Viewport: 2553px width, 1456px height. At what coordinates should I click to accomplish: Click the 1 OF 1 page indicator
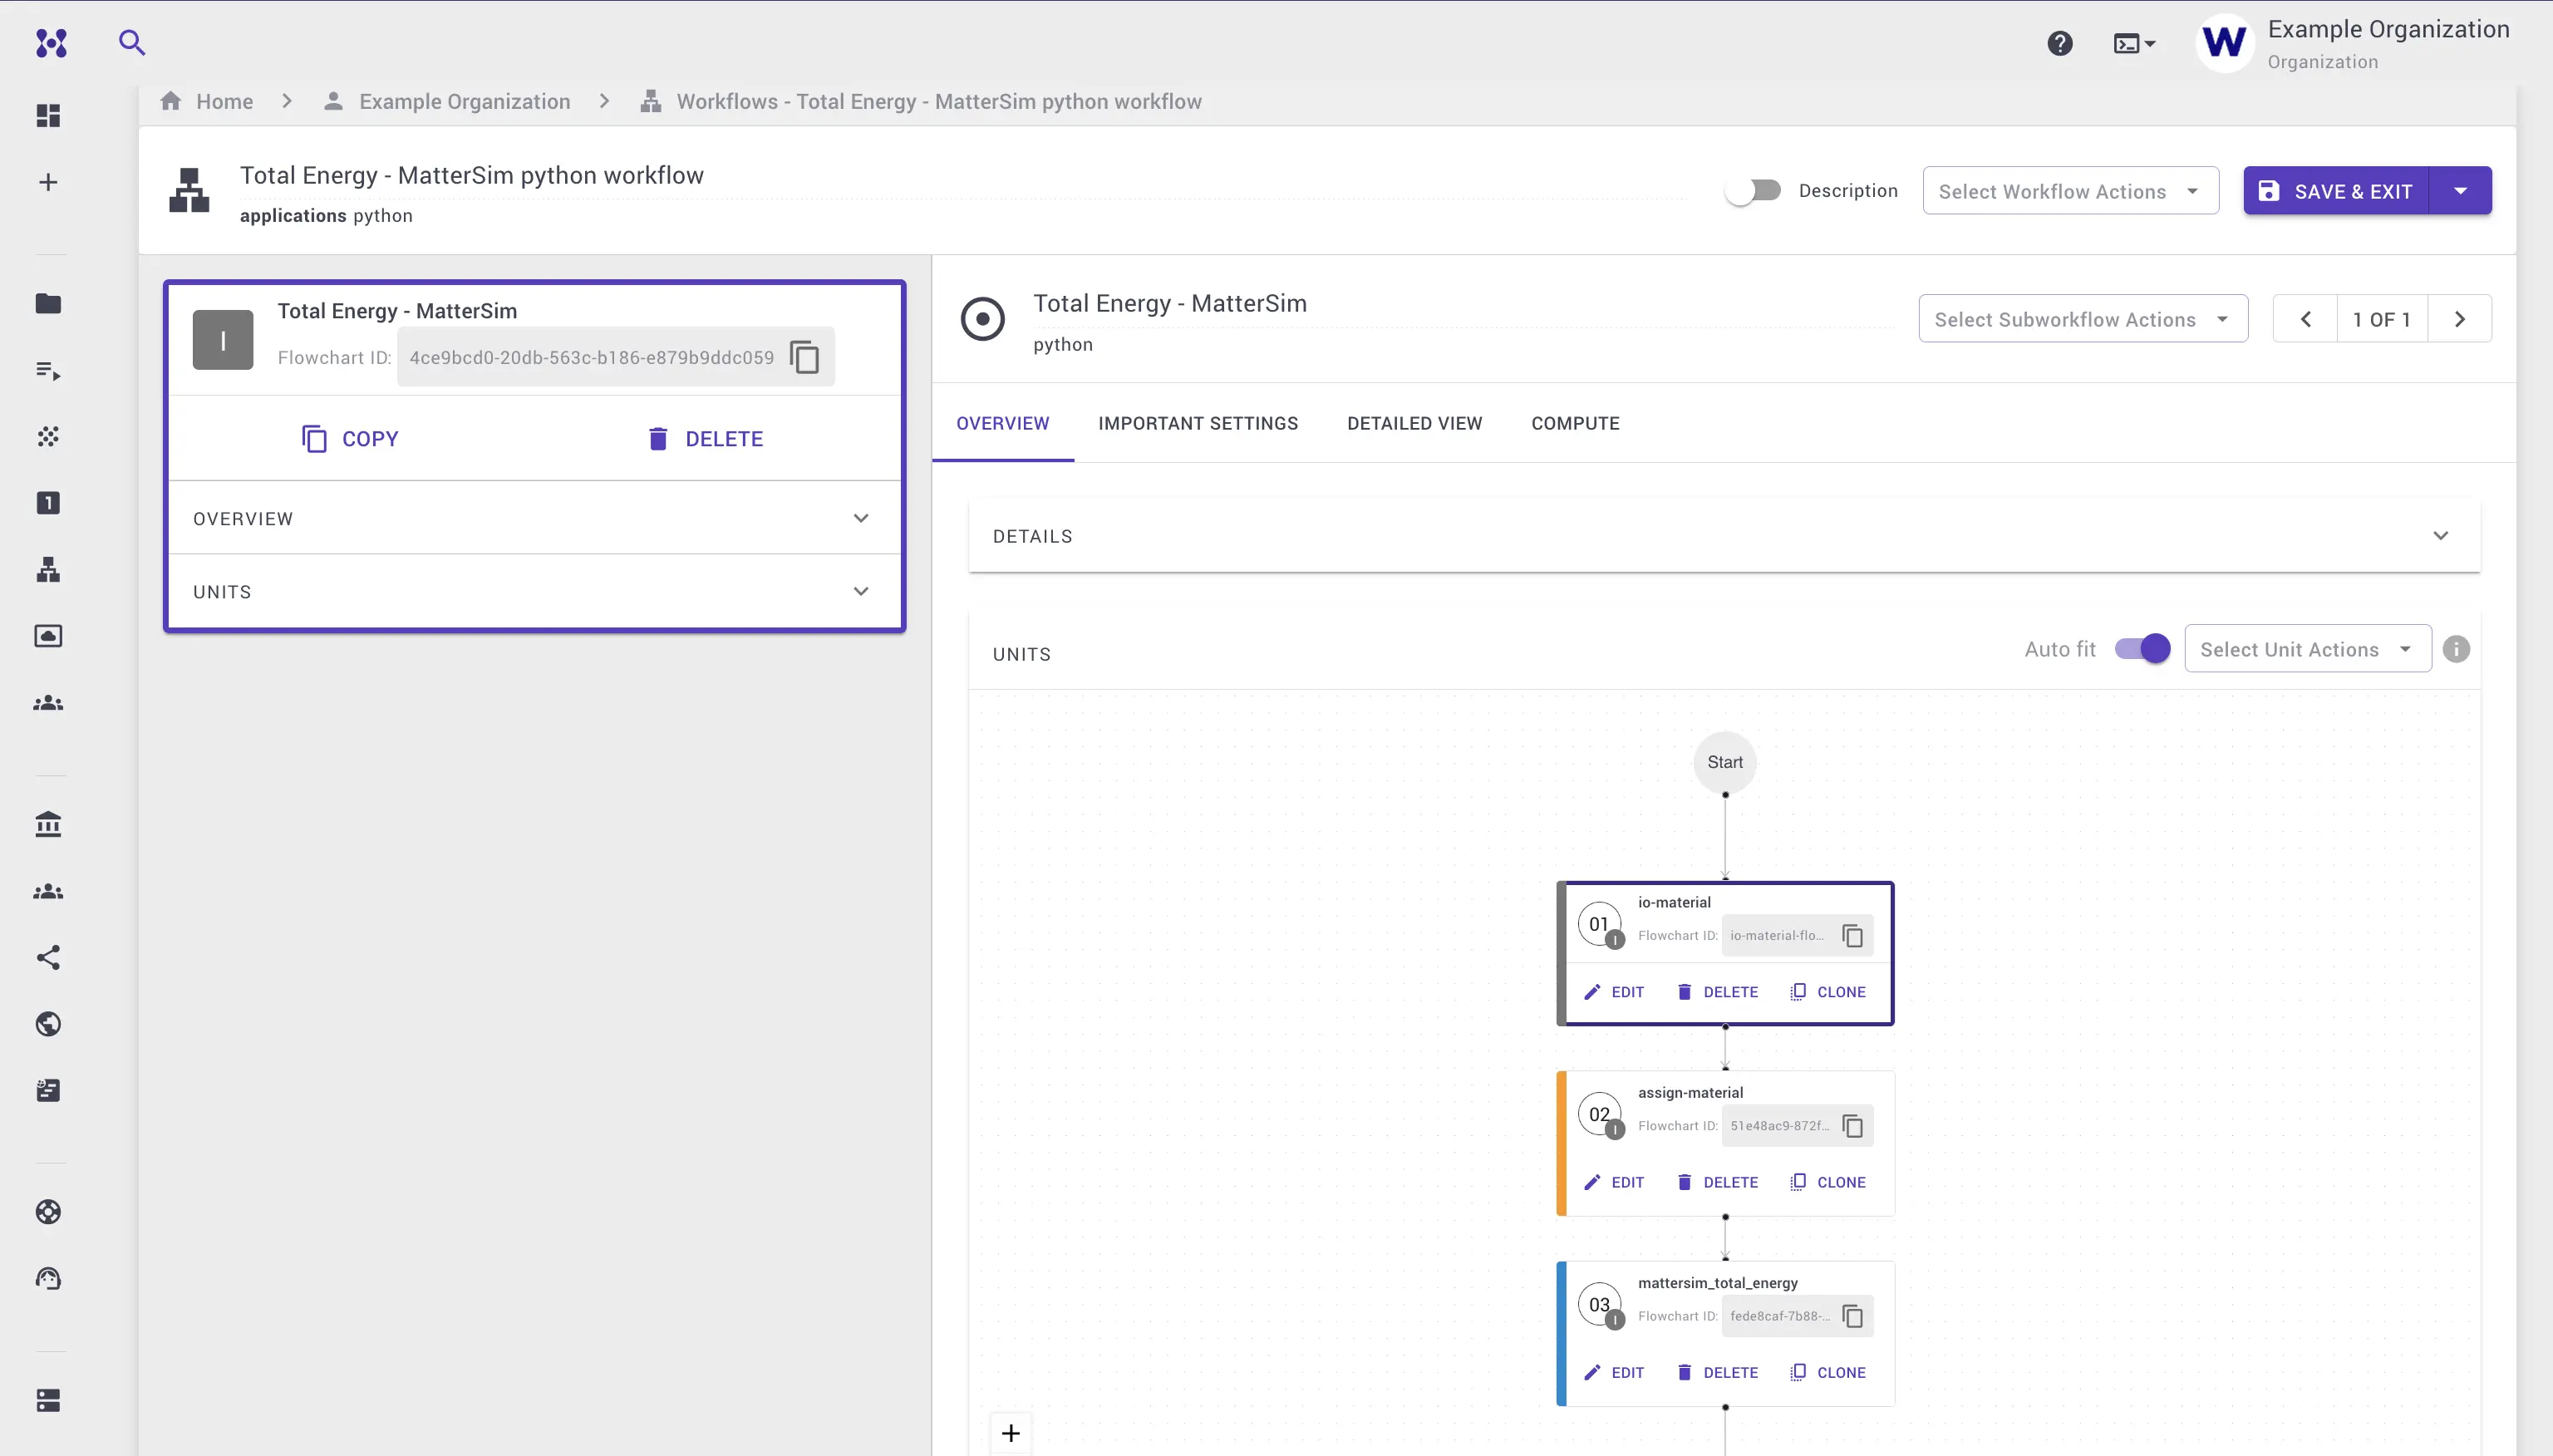pyautogui.click(x=2381, y=319)
